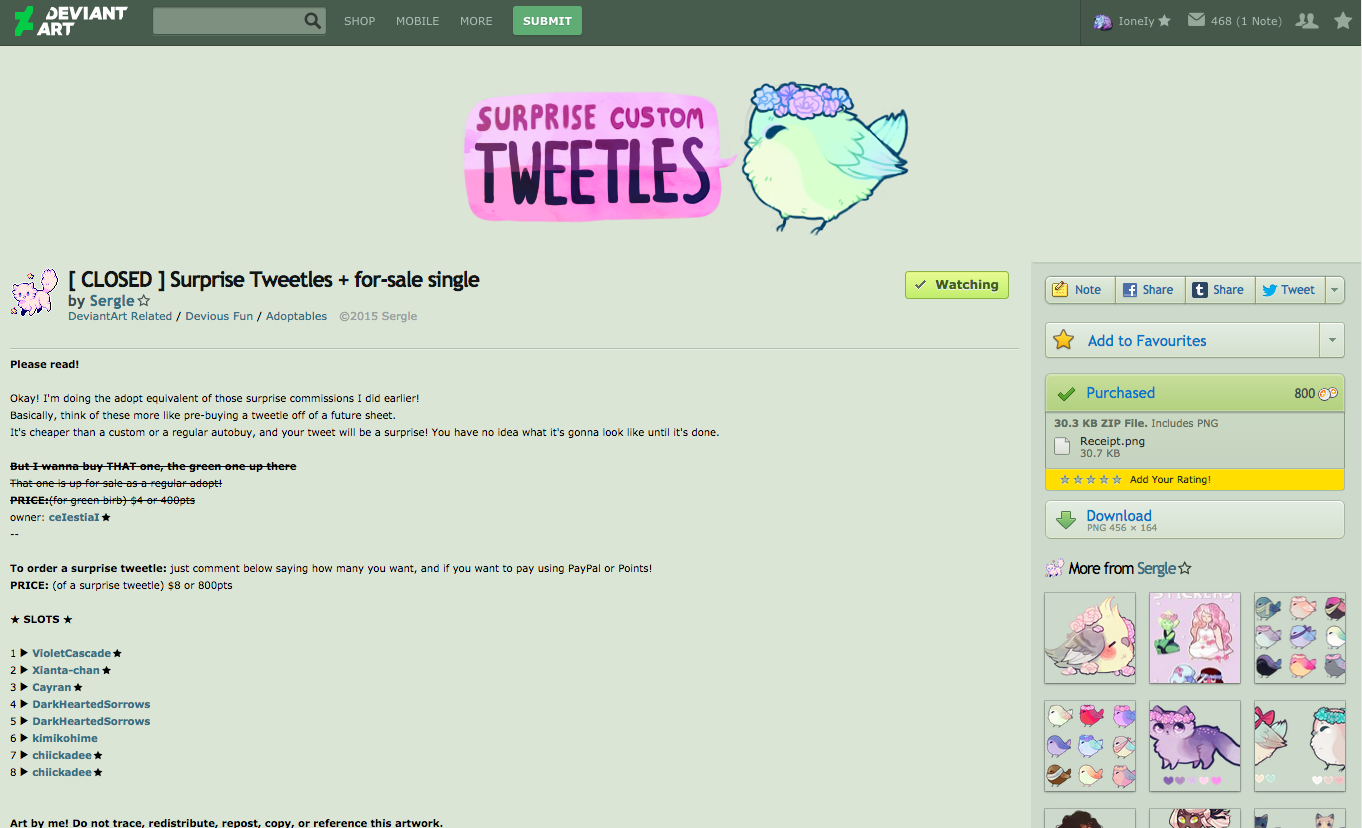The image size is (1362, 828).
Task: Open the SHOP menu item
Action: (360, 21)
